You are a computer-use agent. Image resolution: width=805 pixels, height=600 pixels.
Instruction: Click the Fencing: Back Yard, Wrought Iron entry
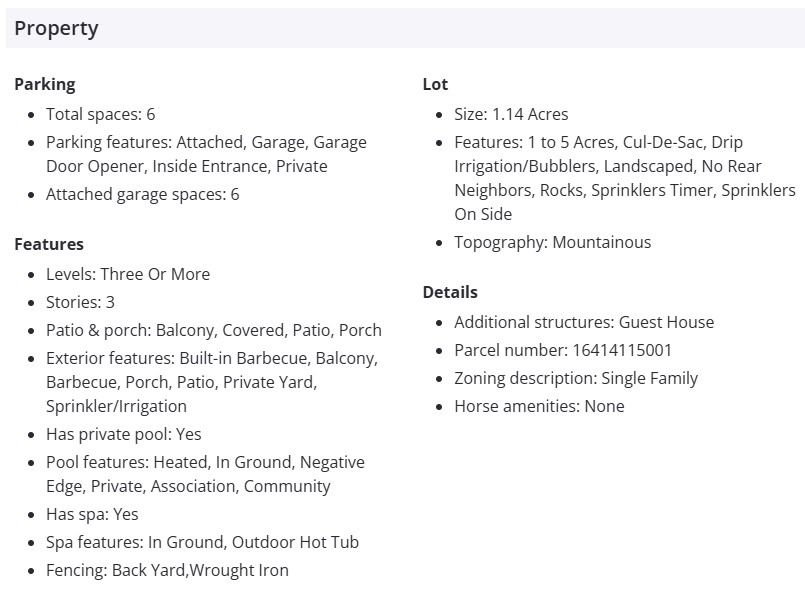(167, 570)
